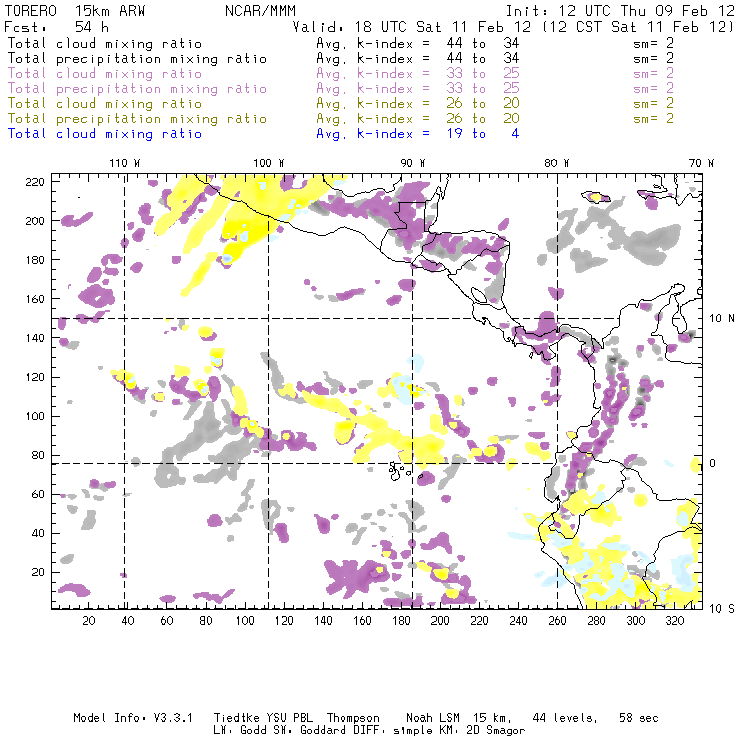Click the '120' tick on the vertical axis
The image size is (740, 740).
35,377
